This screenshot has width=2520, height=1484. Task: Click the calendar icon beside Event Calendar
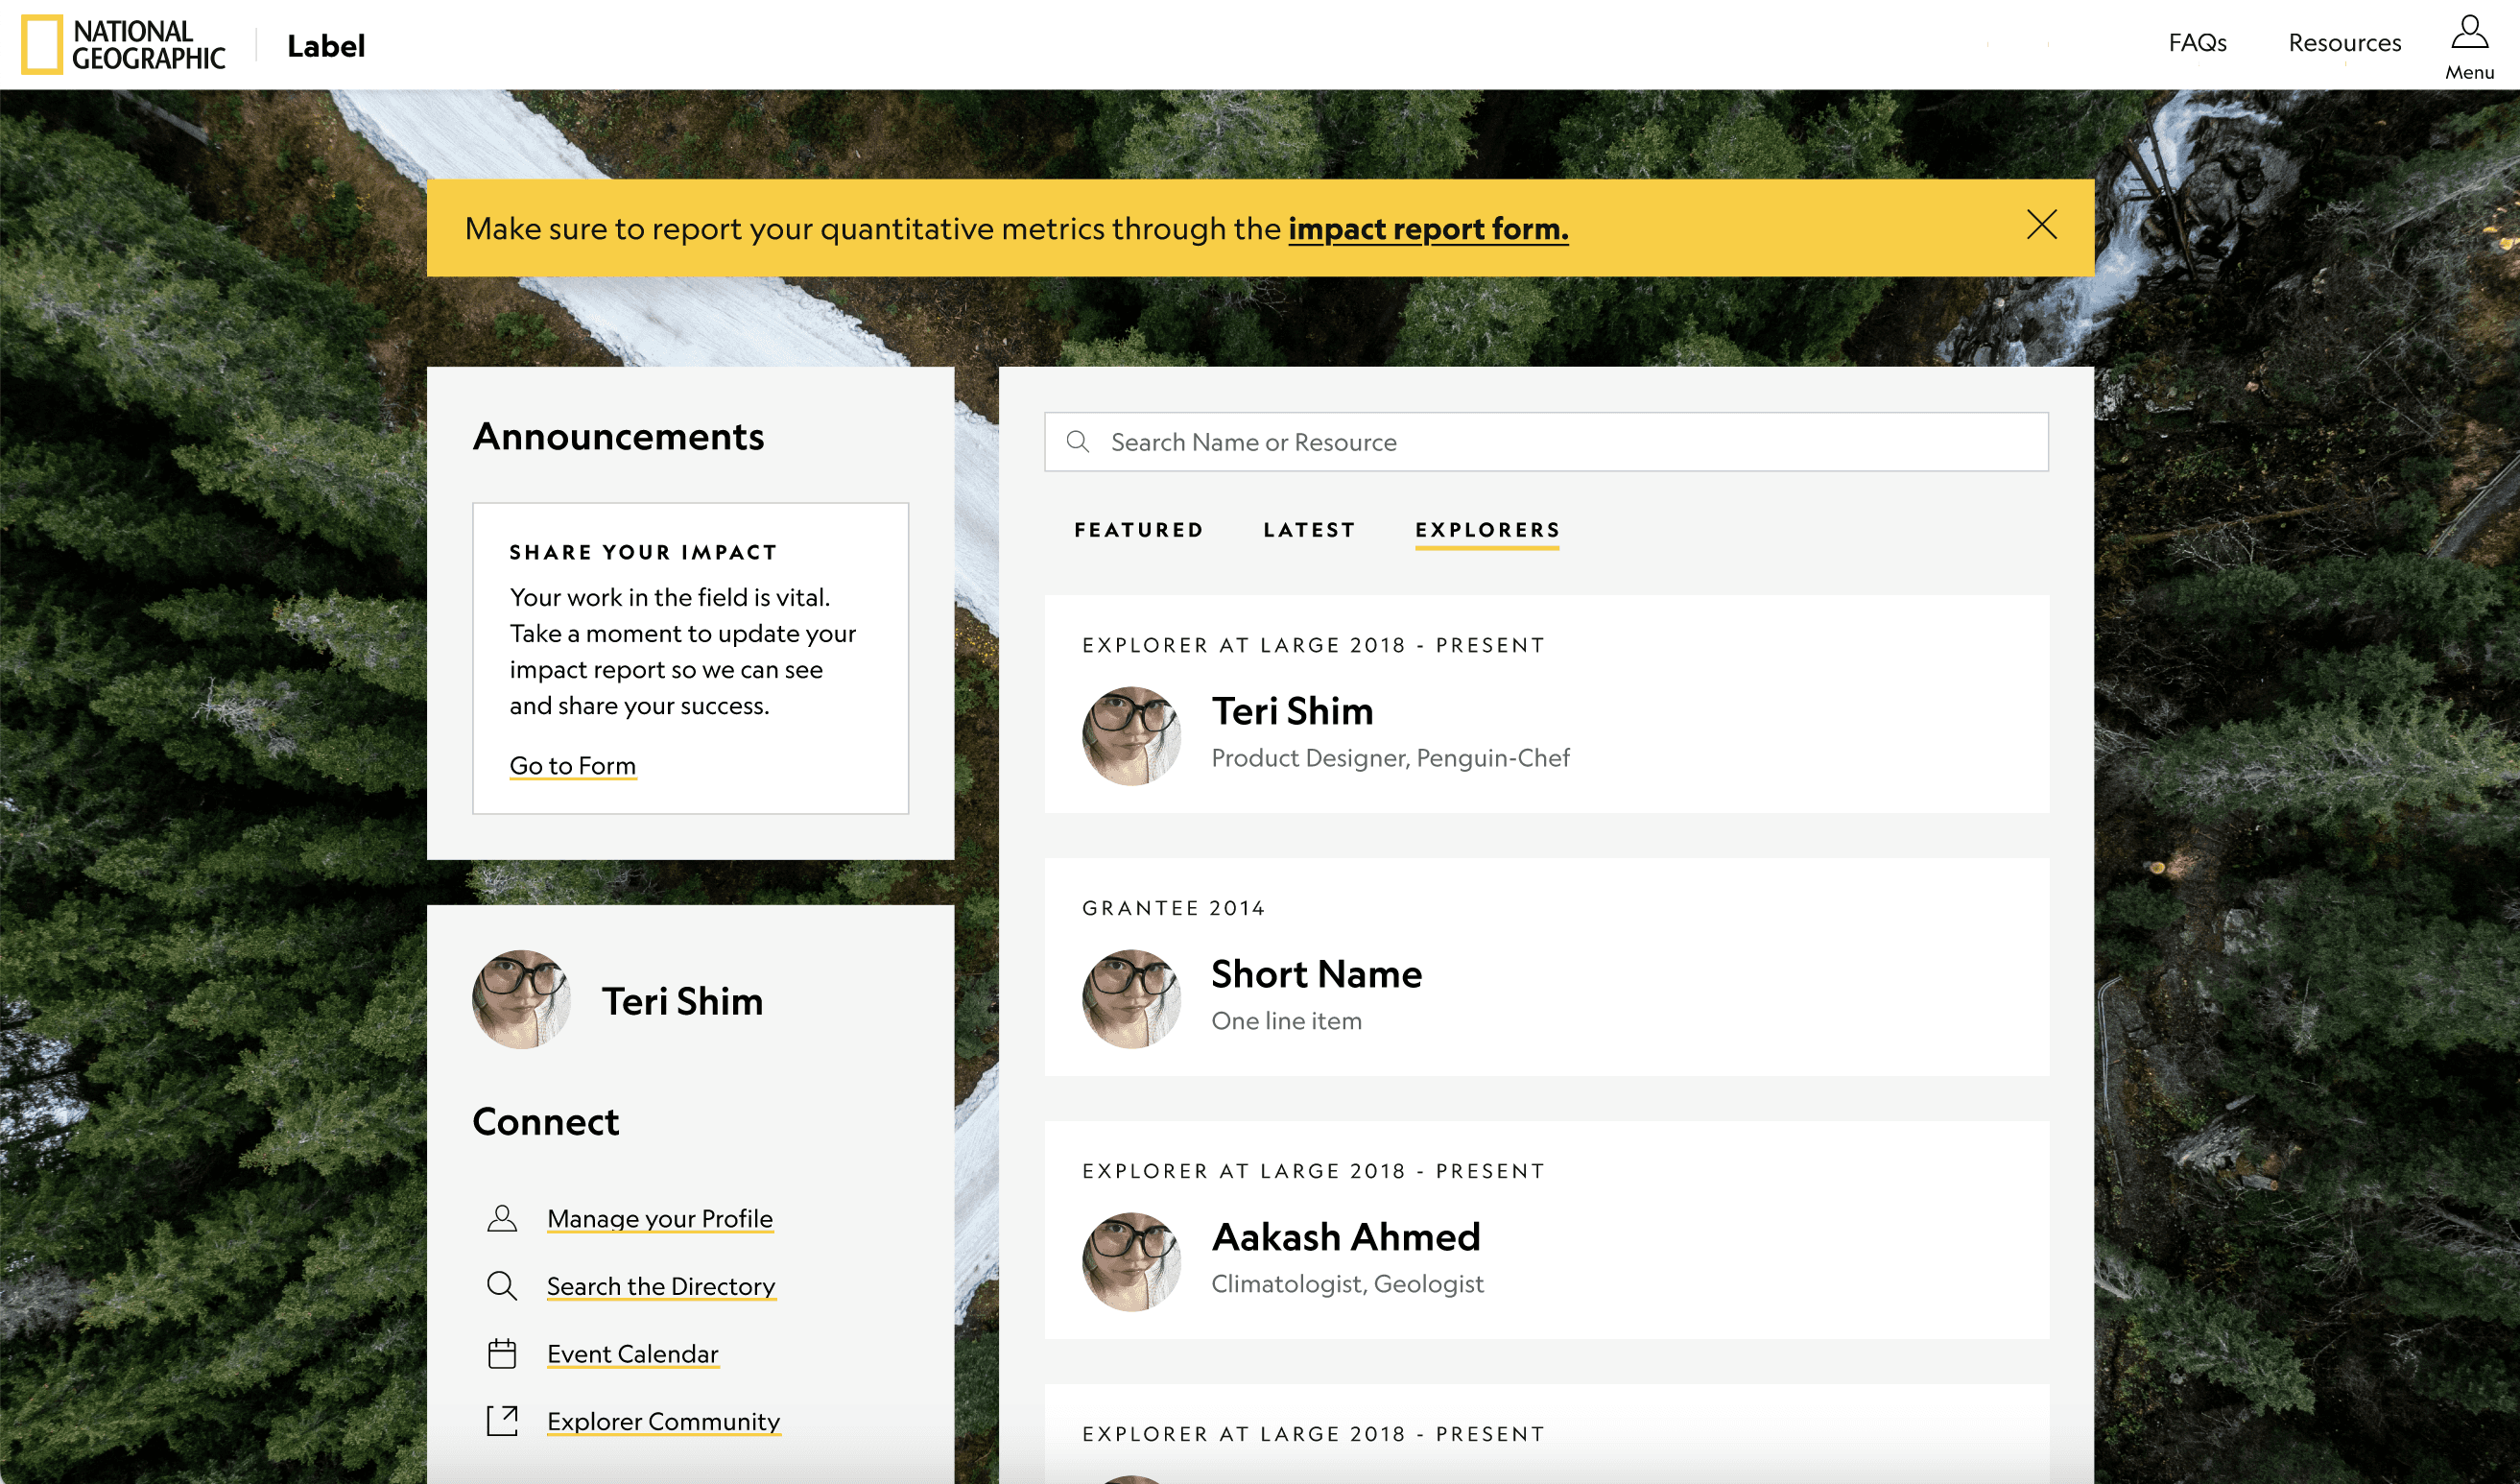coord(502,1353)
